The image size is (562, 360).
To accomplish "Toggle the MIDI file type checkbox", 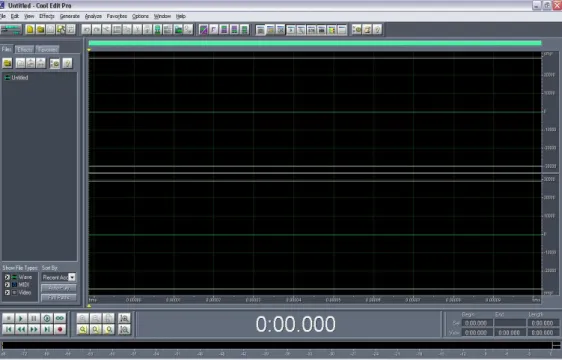I will [7, 285].
